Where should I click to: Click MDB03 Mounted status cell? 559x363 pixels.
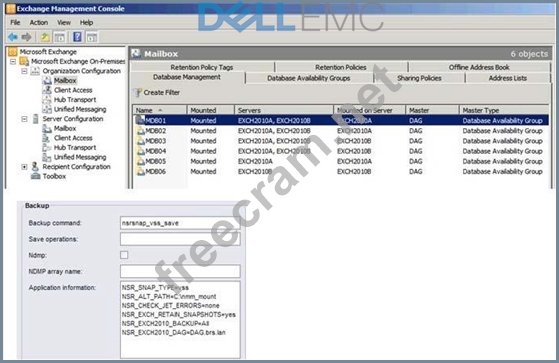coord(203,141)
